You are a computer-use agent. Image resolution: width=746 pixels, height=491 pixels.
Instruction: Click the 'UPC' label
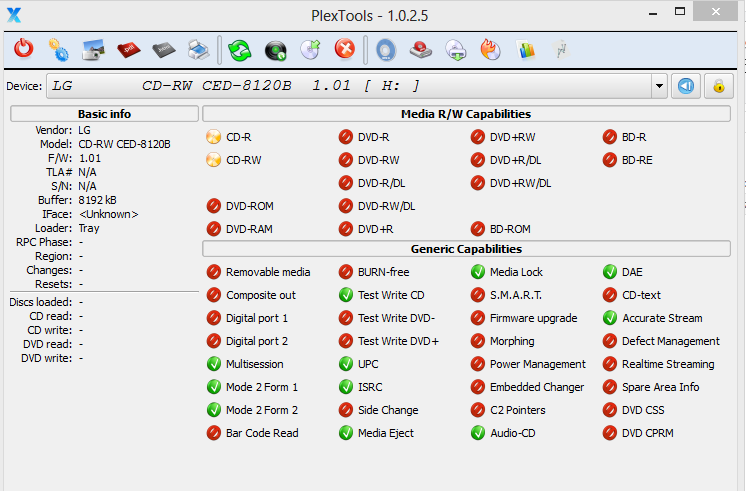[368, 364]
